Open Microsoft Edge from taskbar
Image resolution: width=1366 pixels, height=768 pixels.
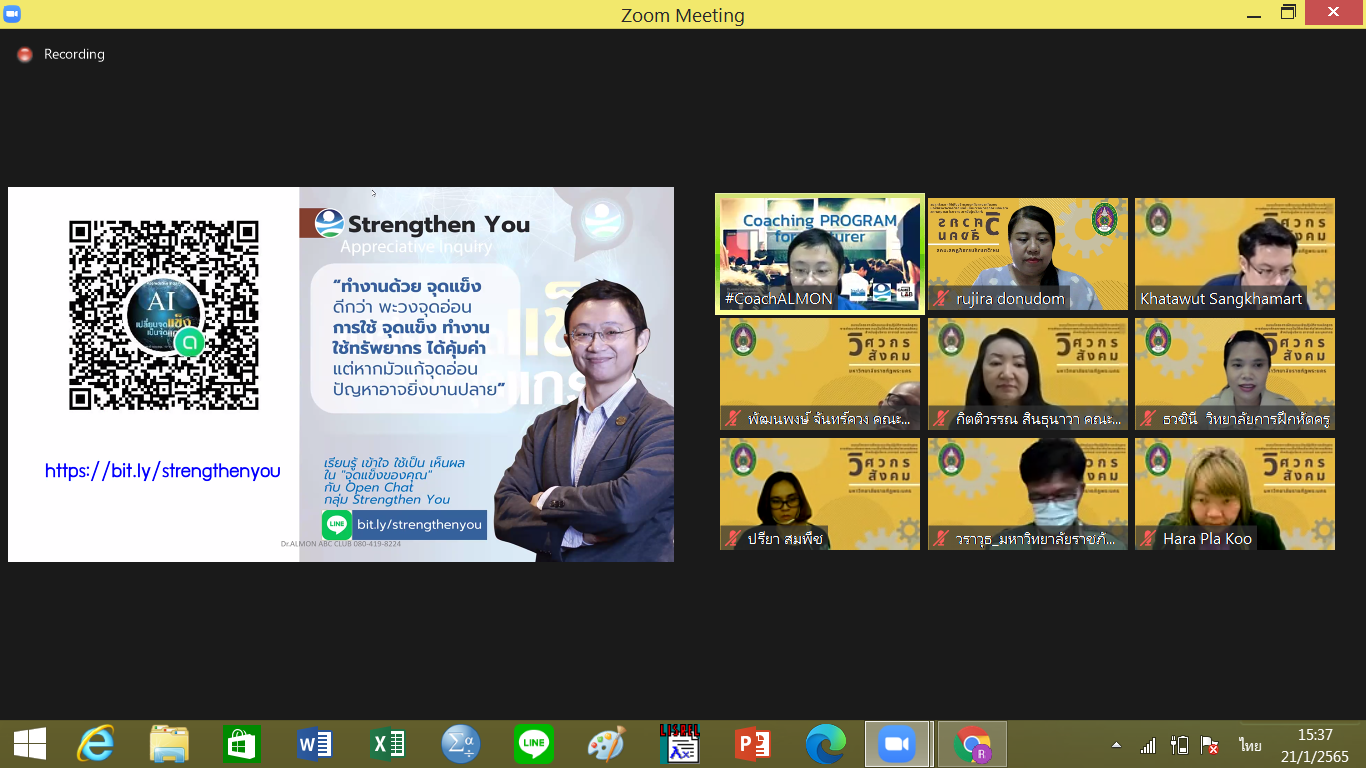825,744
